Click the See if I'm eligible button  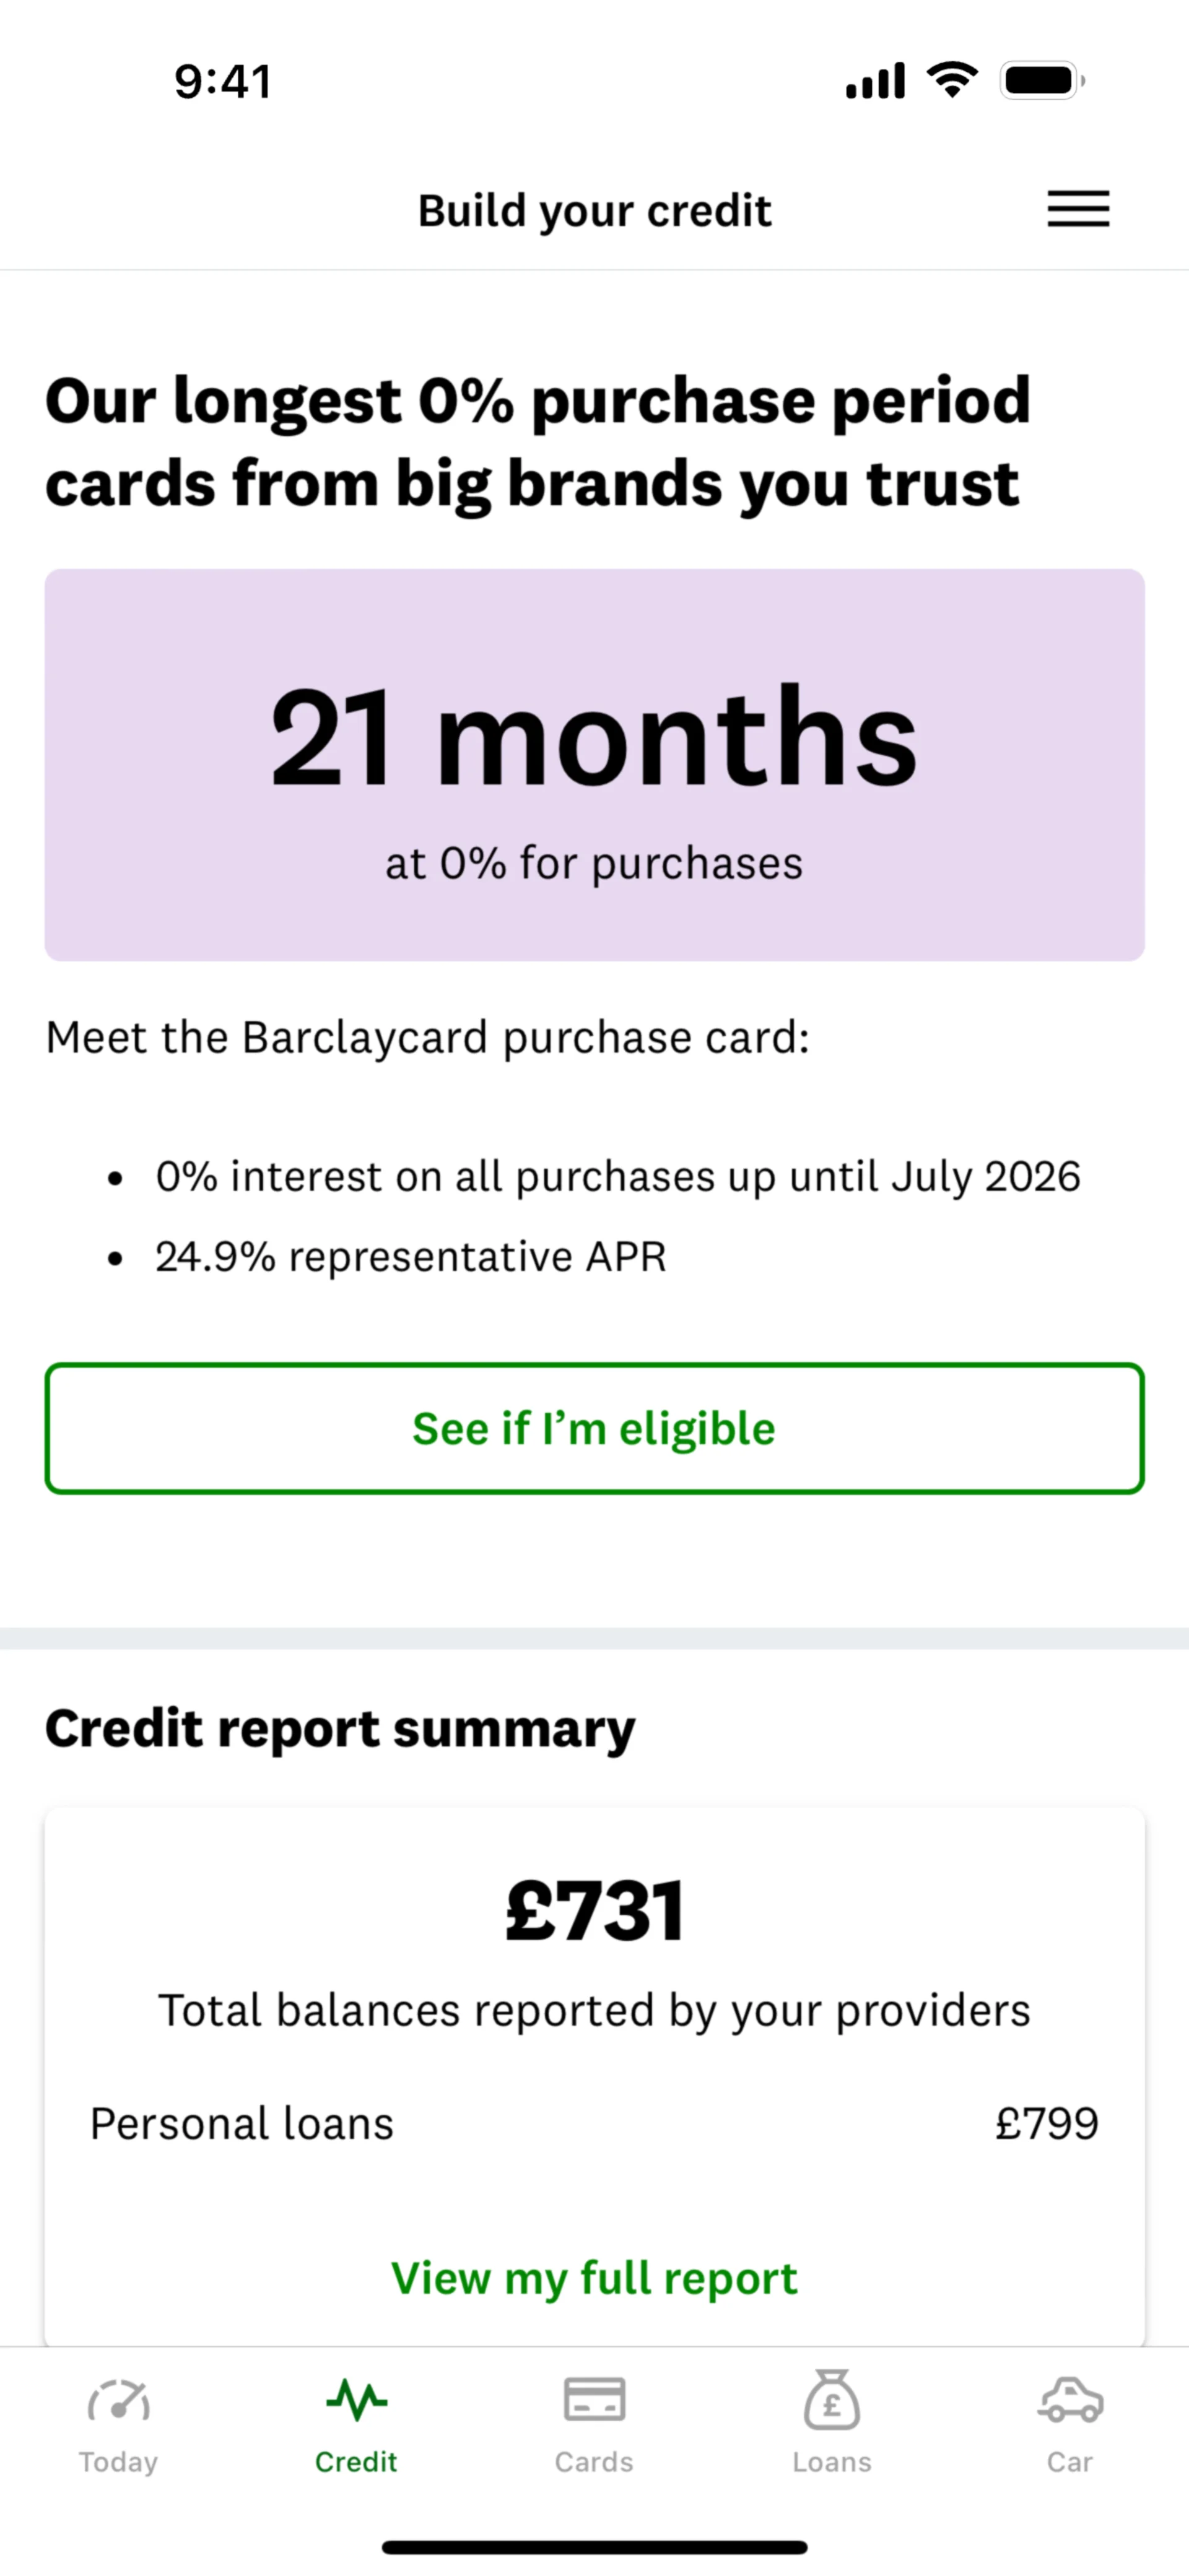[x=594, y=1428]
